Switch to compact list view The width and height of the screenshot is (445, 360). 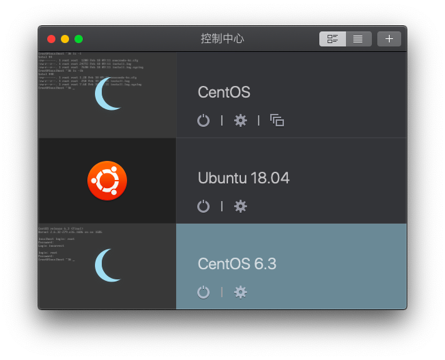point(358,39)
